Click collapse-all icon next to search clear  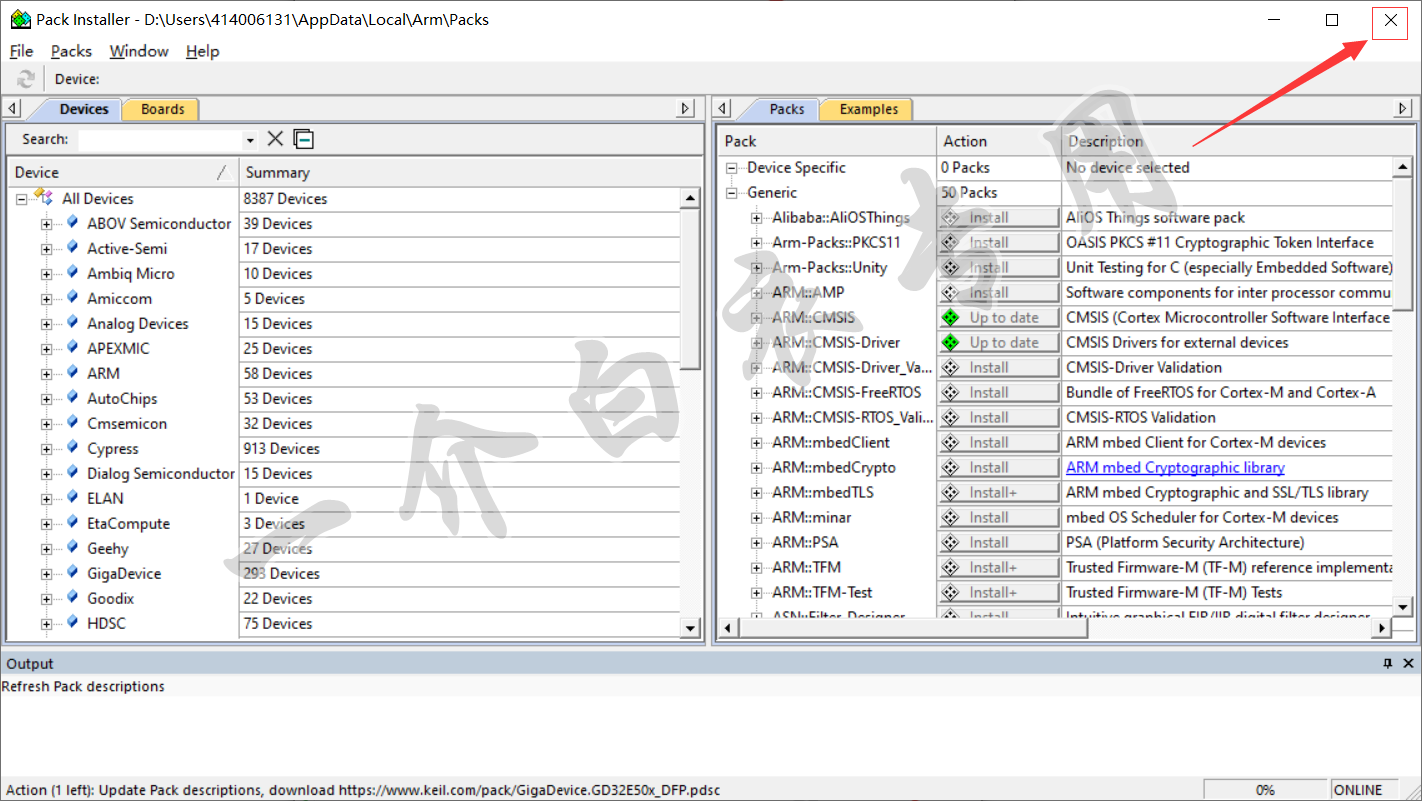(304, 139)
